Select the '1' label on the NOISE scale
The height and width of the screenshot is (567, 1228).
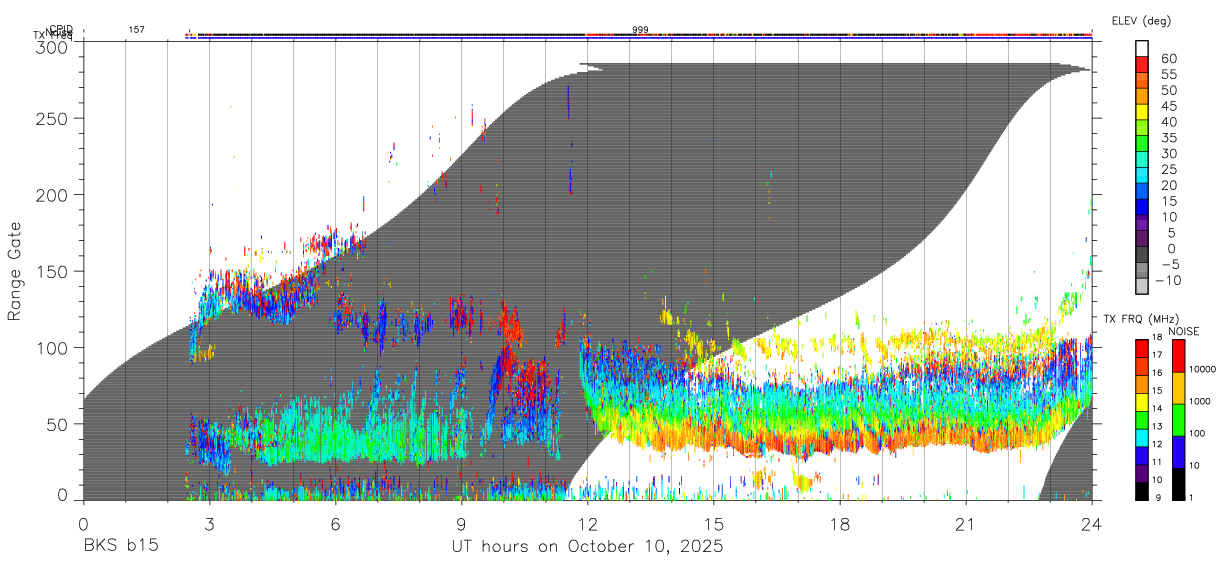coord(1190,497)
